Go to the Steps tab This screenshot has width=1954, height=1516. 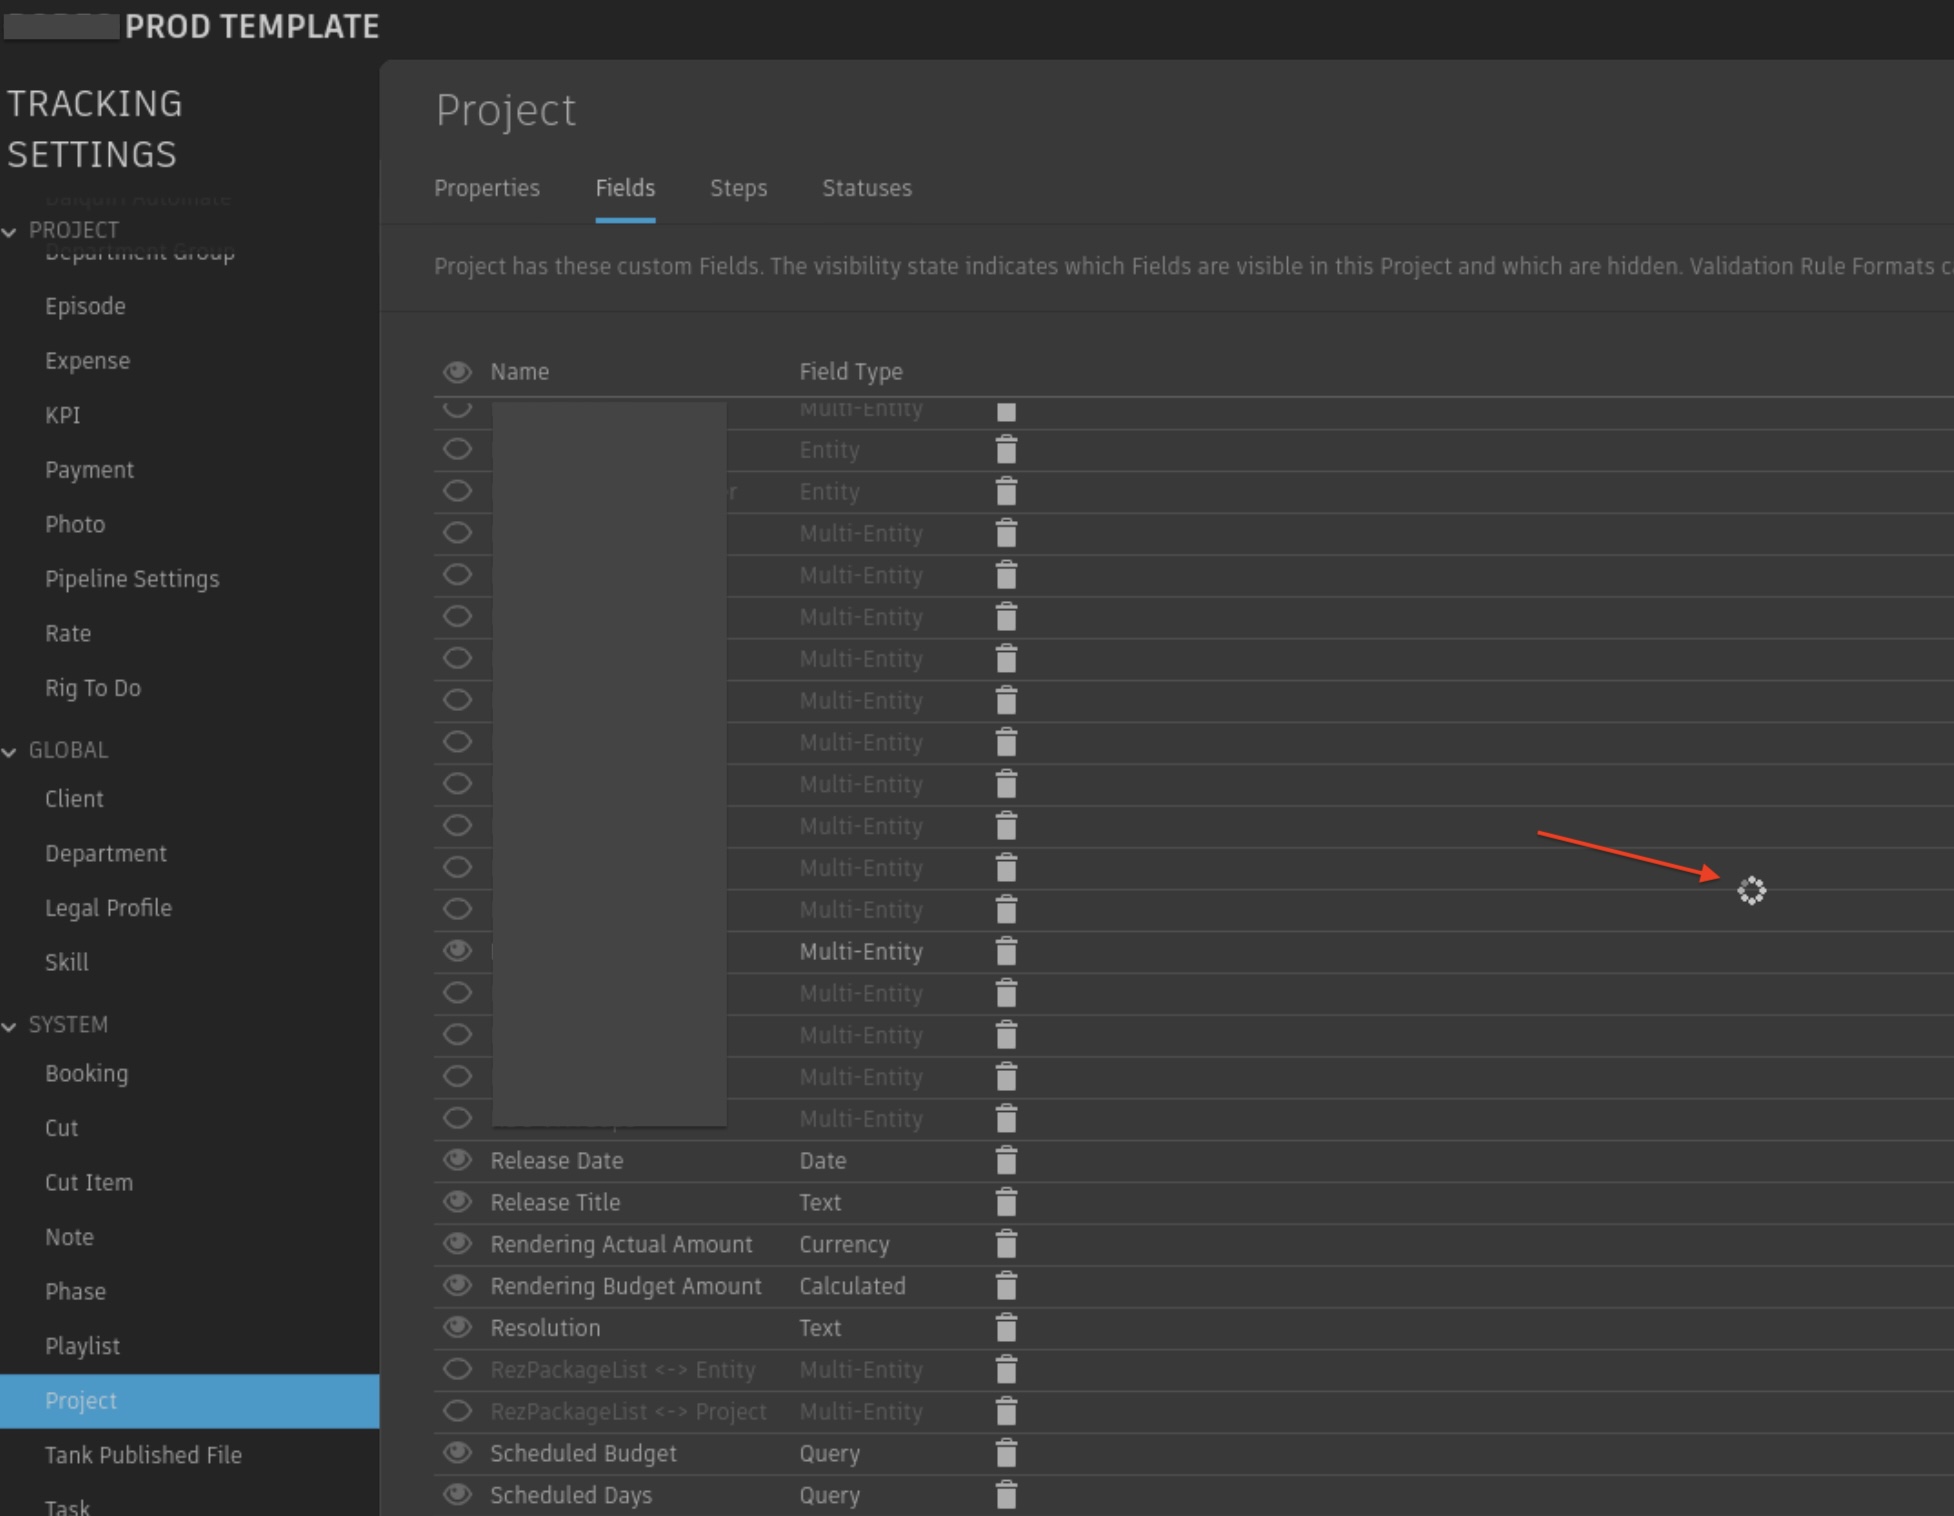[x=738, y=188]
